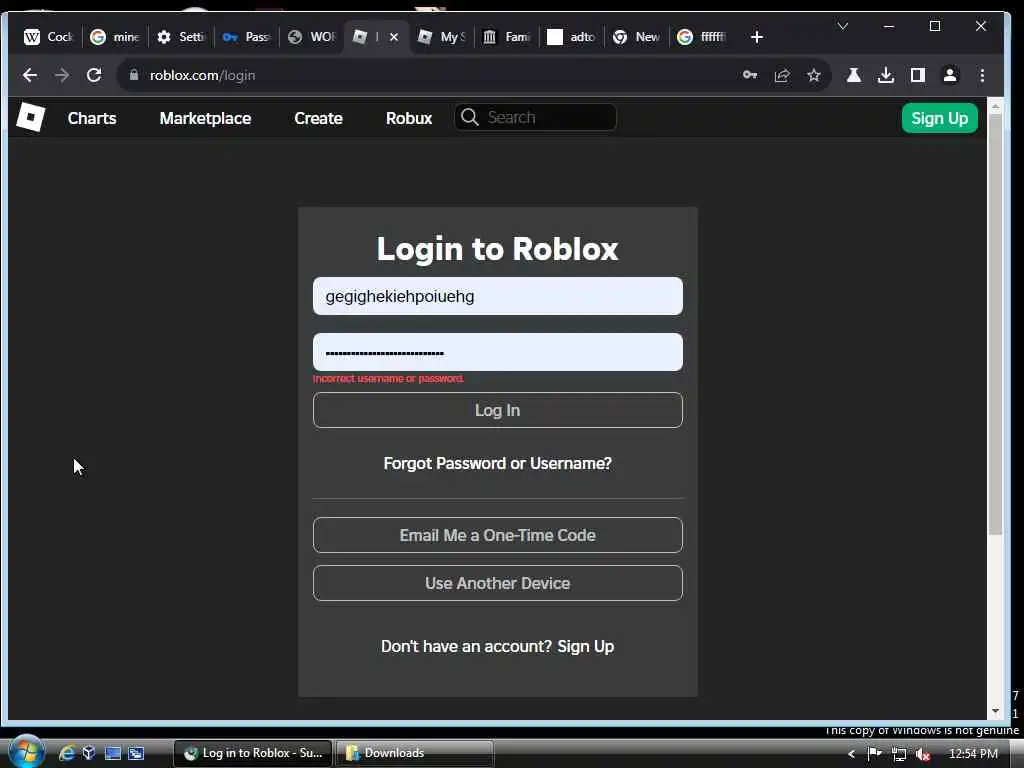Go back with the browser back arrow

click(x=30, y=75)
